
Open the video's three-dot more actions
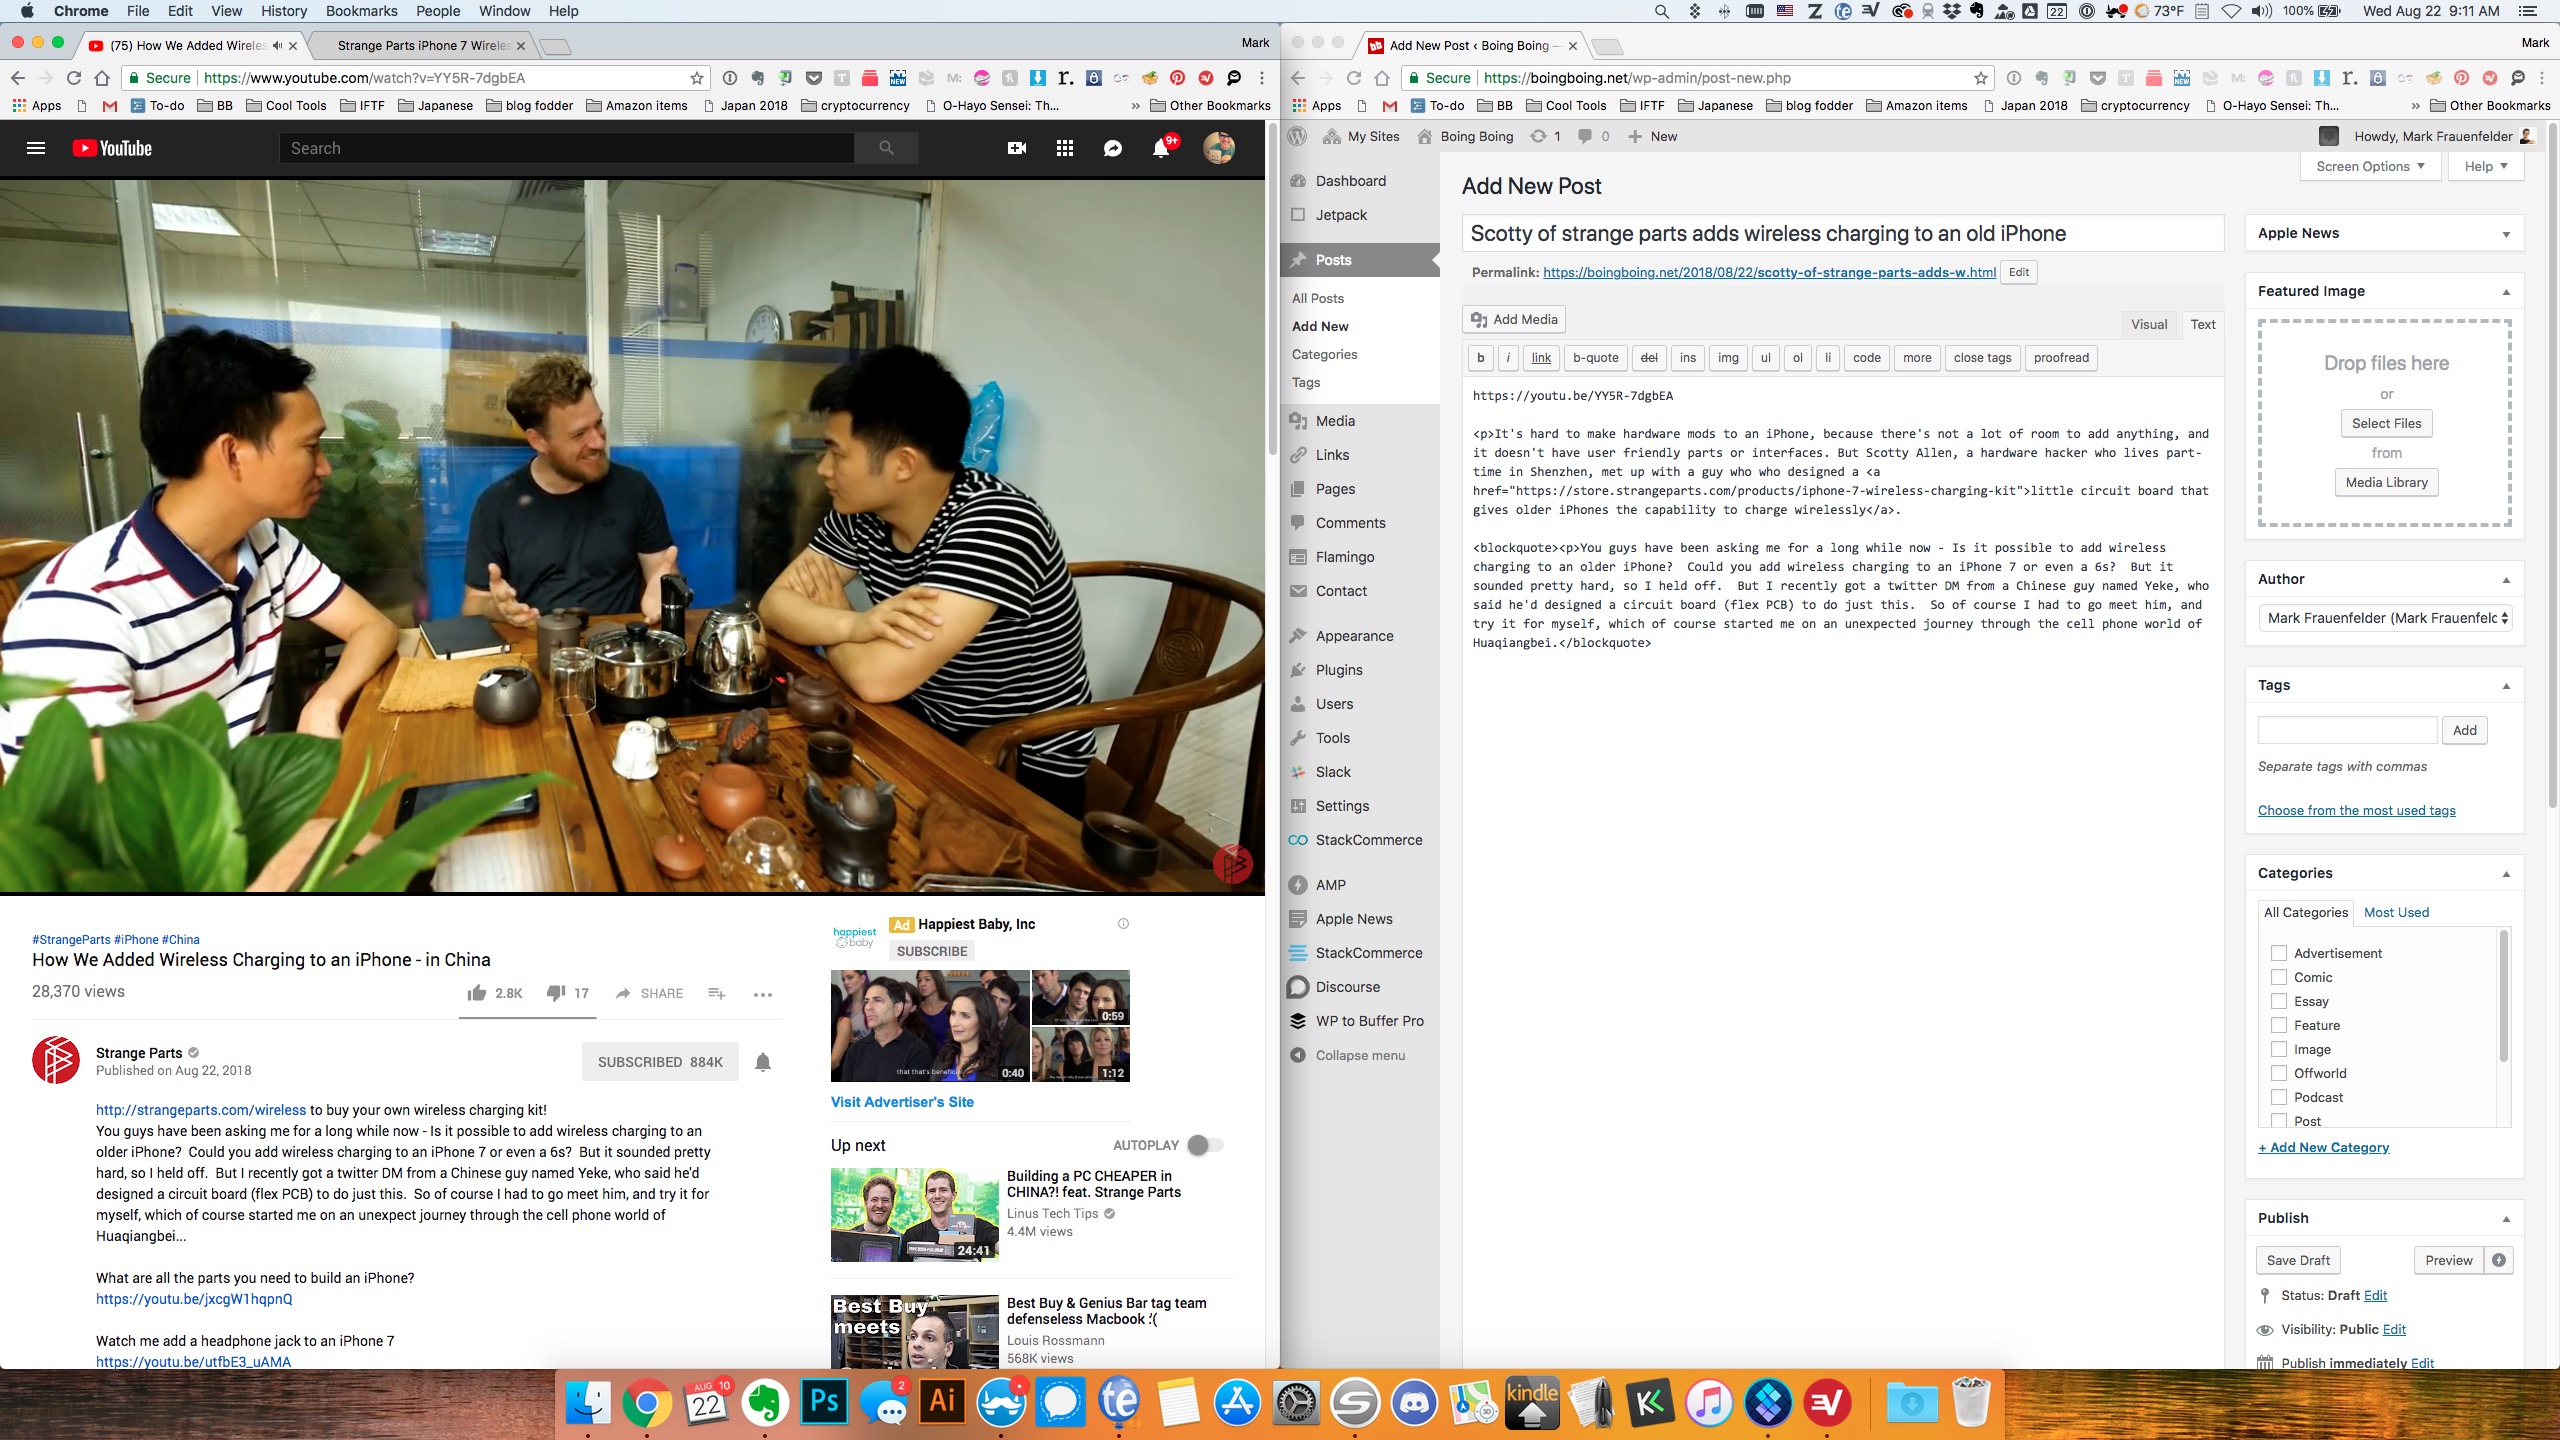[x=763, y=994]
